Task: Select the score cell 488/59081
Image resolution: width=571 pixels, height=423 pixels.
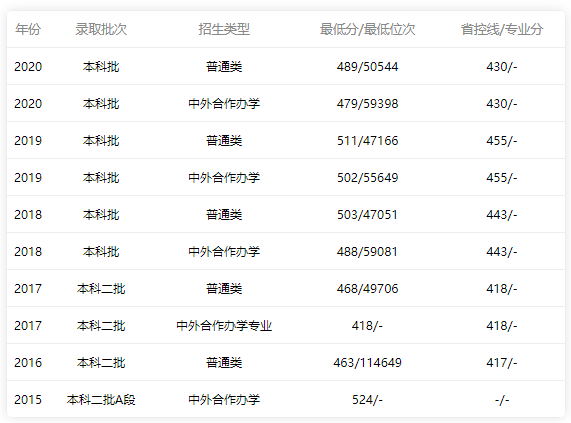Action: click(x=367, y=252)
